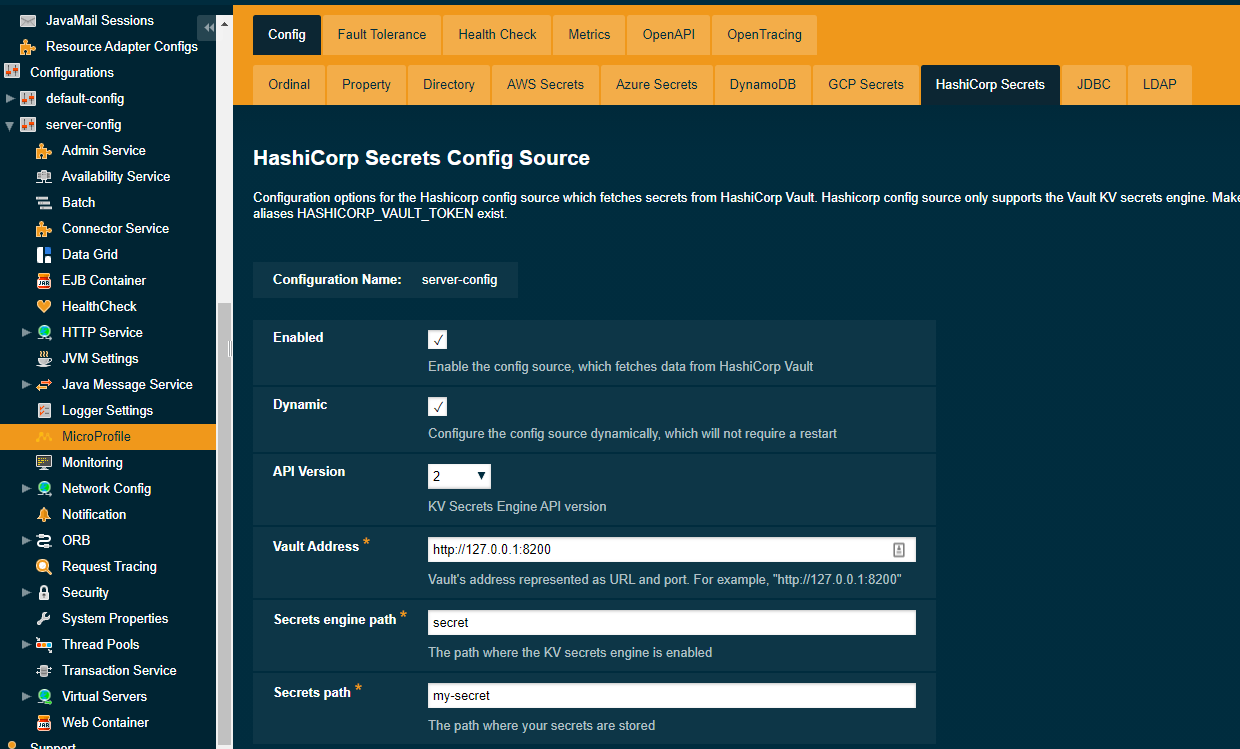This screenshot has width=1240, height=749.
Task: Select the MicroProfile sidebar icon
Action: (44, 436)
